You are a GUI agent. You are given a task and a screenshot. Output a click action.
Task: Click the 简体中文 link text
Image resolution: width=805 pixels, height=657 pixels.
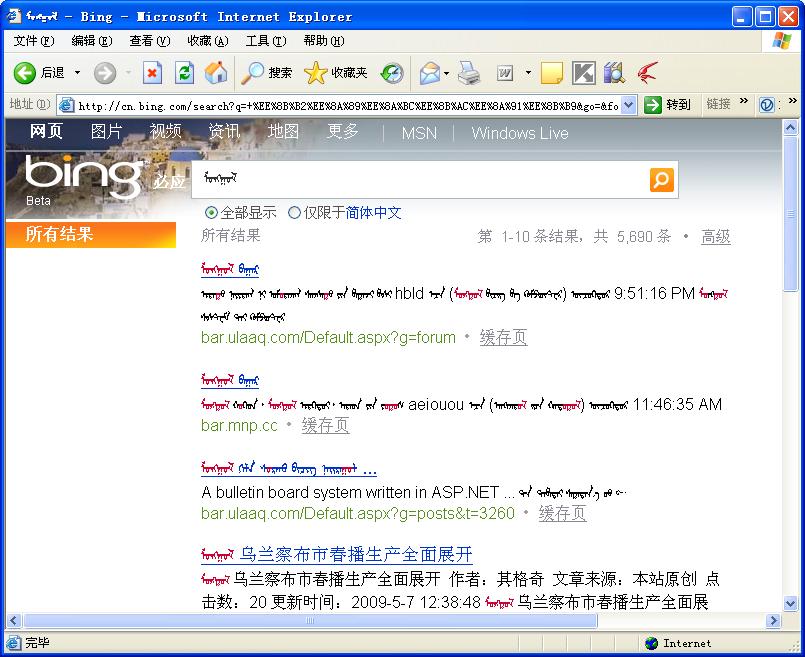tap(373, 212)
